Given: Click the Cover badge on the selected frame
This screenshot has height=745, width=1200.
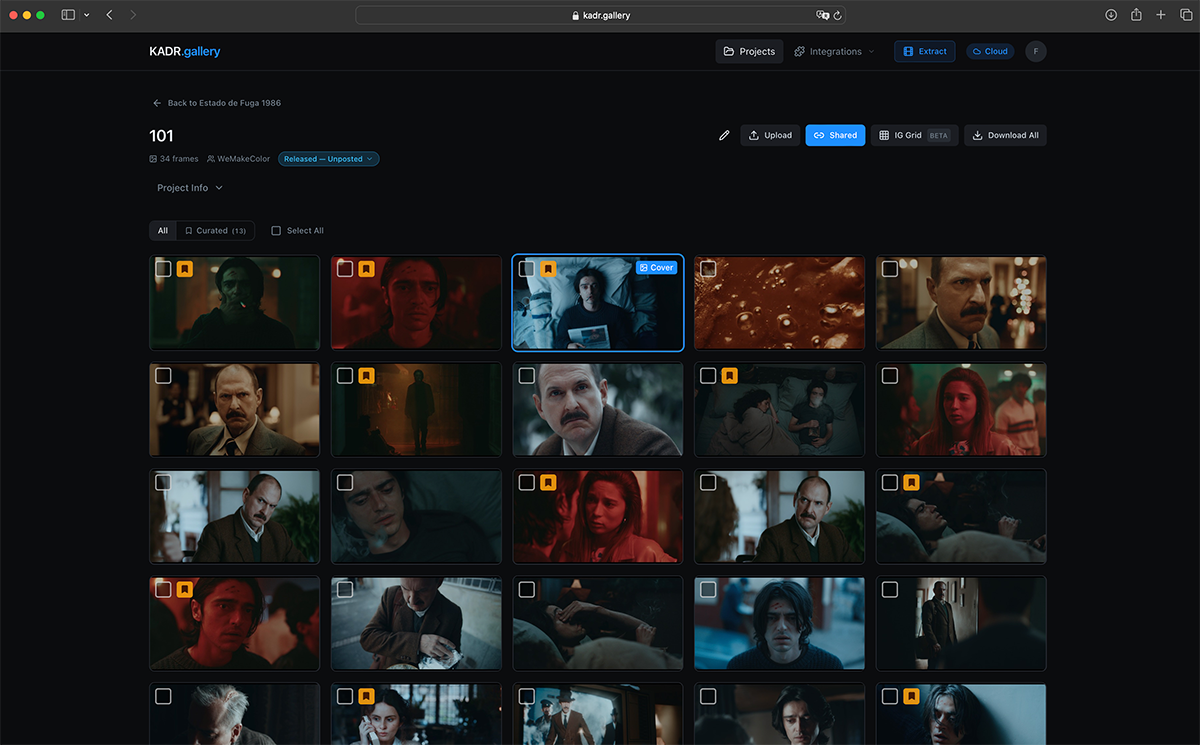Looking at the screenshot, I should point(656,268).
